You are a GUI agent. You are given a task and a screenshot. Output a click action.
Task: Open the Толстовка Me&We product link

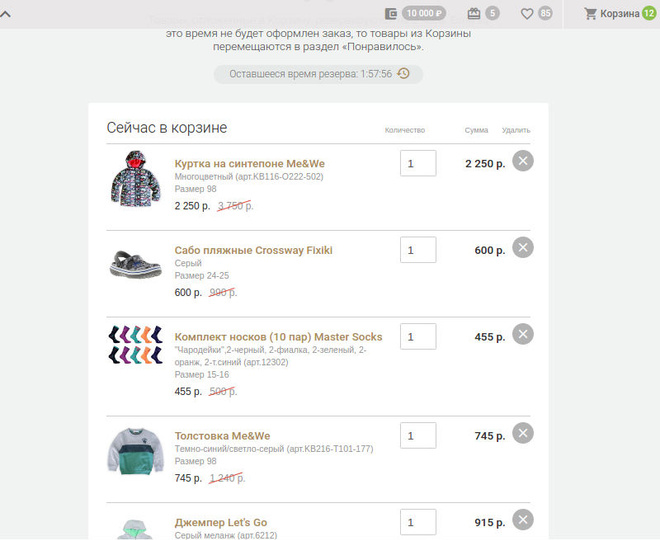pos(222,436)
